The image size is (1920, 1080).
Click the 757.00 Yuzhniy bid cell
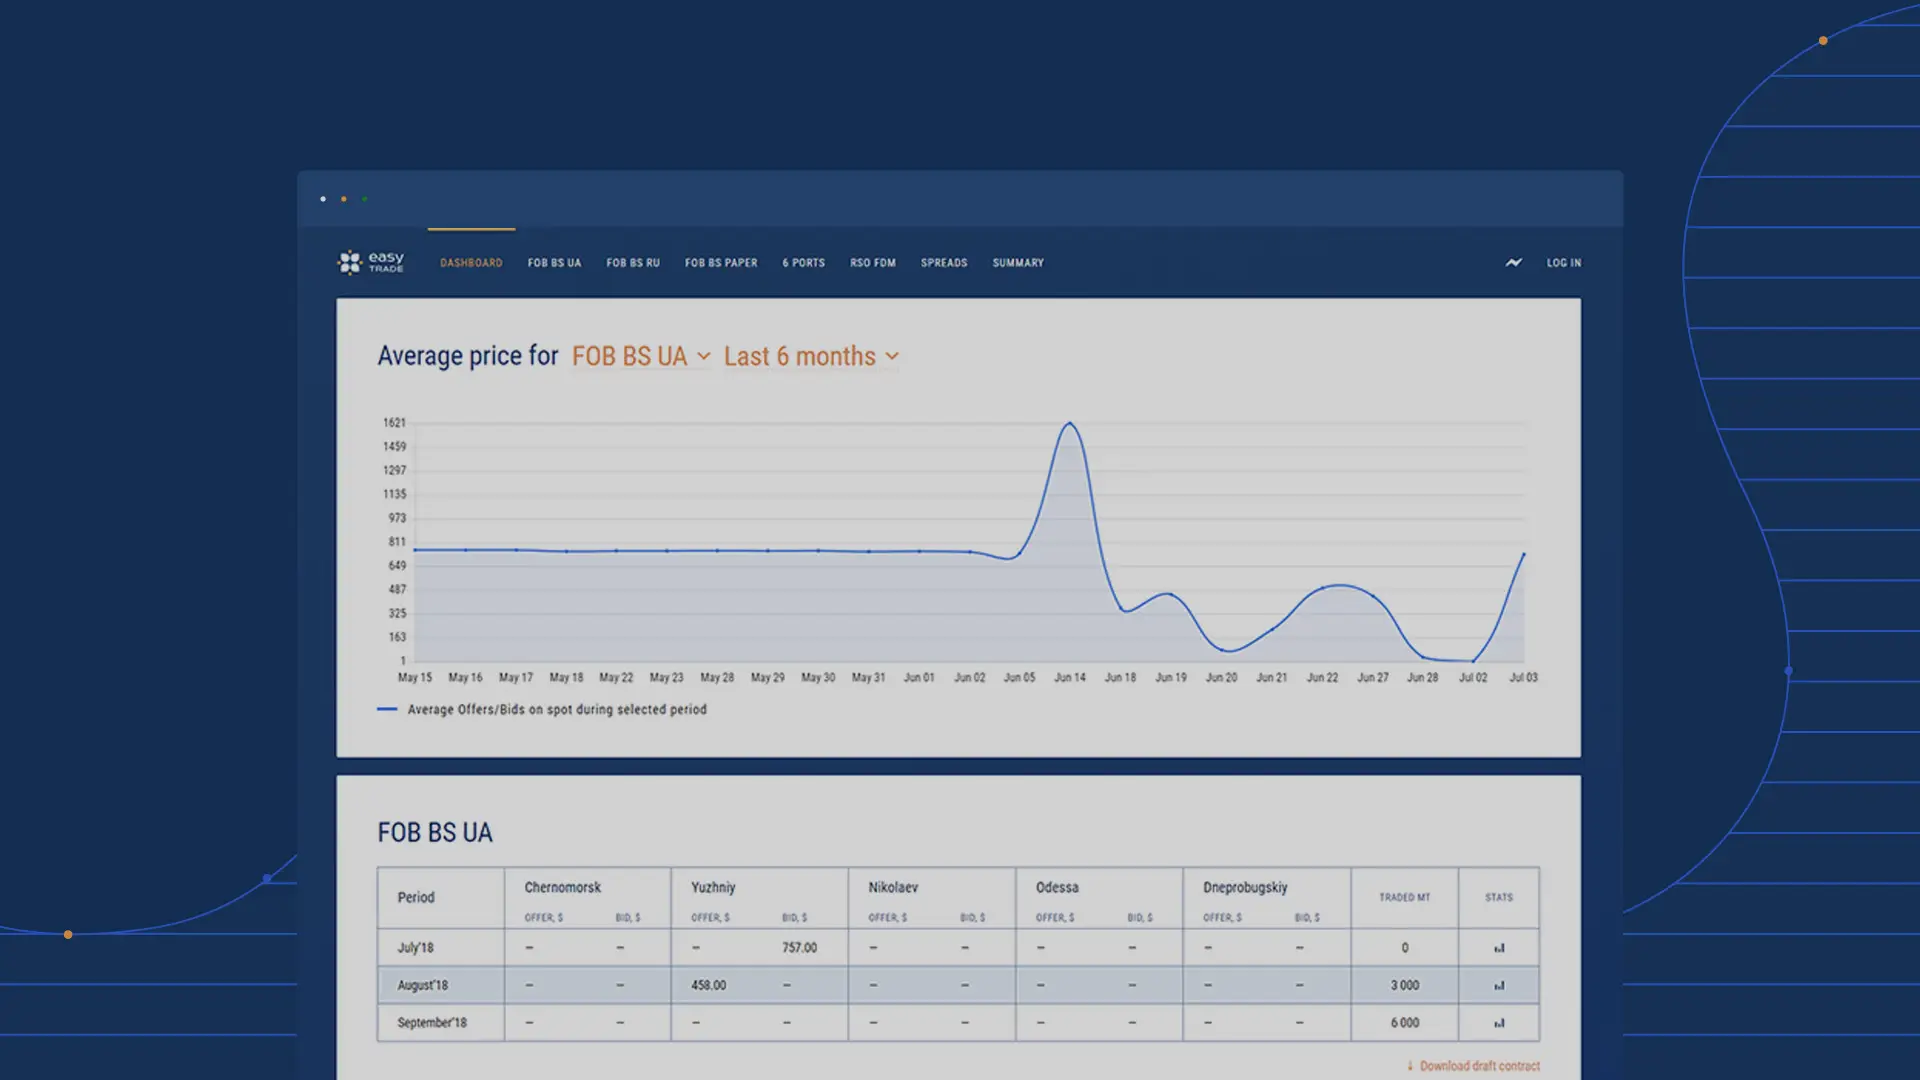point(799,948)
